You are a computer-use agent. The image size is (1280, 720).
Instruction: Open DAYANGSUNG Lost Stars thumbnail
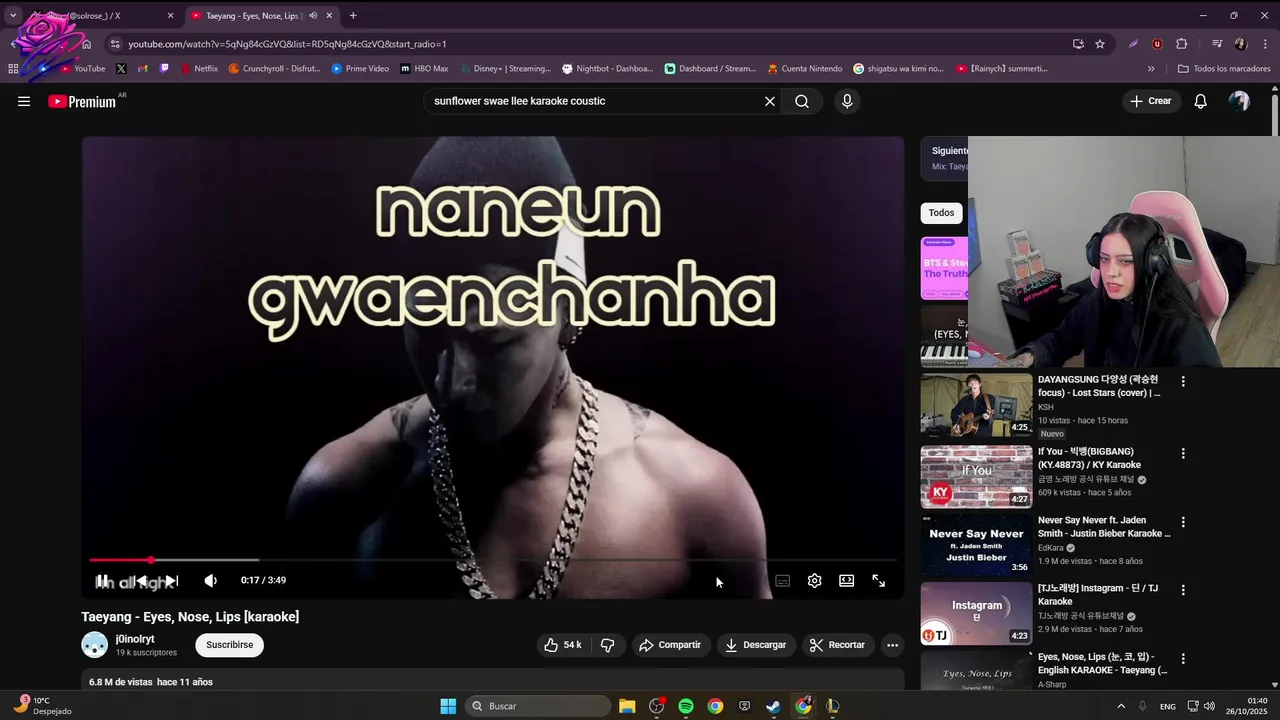(x=976, y=405)
